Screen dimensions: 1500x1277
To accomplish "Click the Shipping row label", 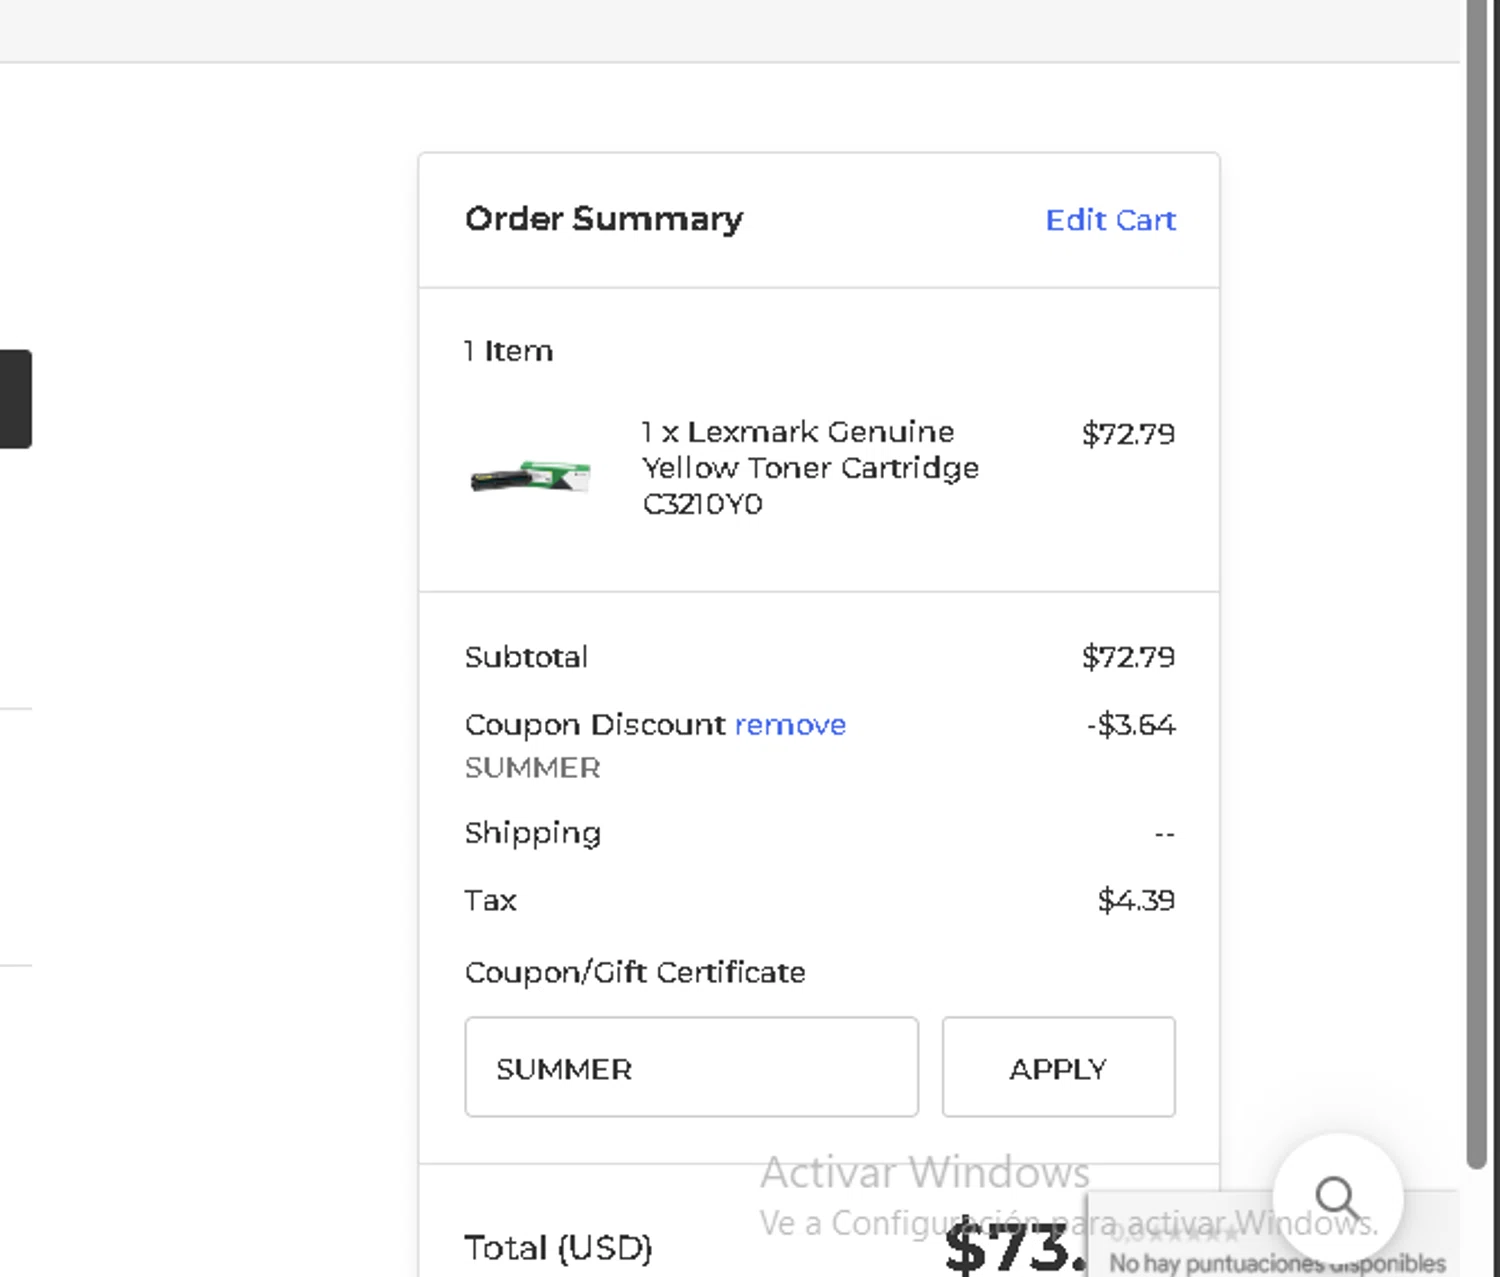I will pyautogui.click(x=532, y=833).
